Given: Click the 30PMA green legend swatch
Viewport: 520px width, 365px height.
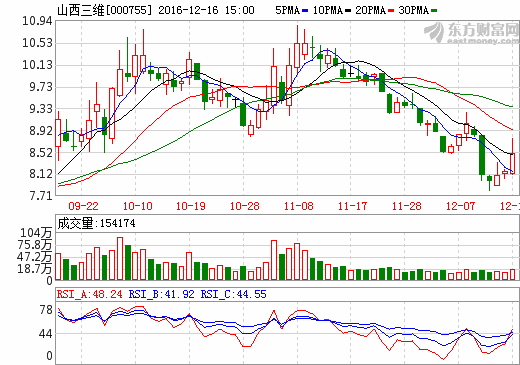Looking at the screenshot, I should tap(434, 11).
